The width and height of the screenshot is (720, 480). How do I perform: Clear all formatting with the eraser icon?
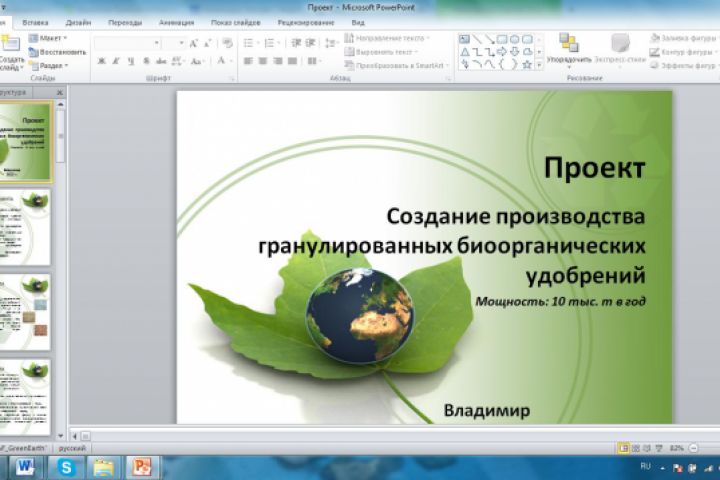click(227, 43)
